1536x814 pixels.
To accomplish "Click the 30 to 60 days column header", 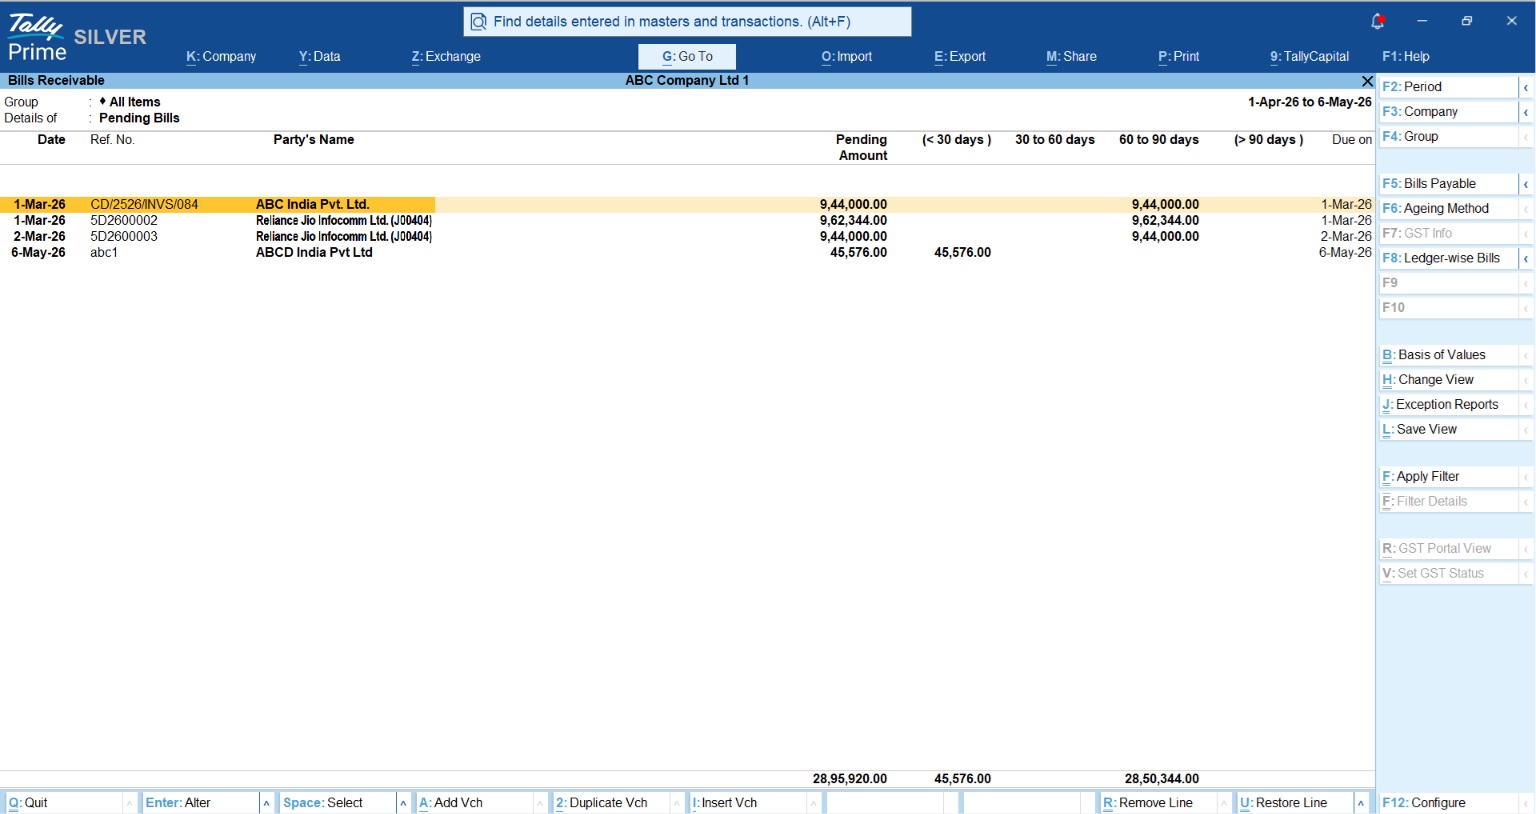I will point(1055,140).
